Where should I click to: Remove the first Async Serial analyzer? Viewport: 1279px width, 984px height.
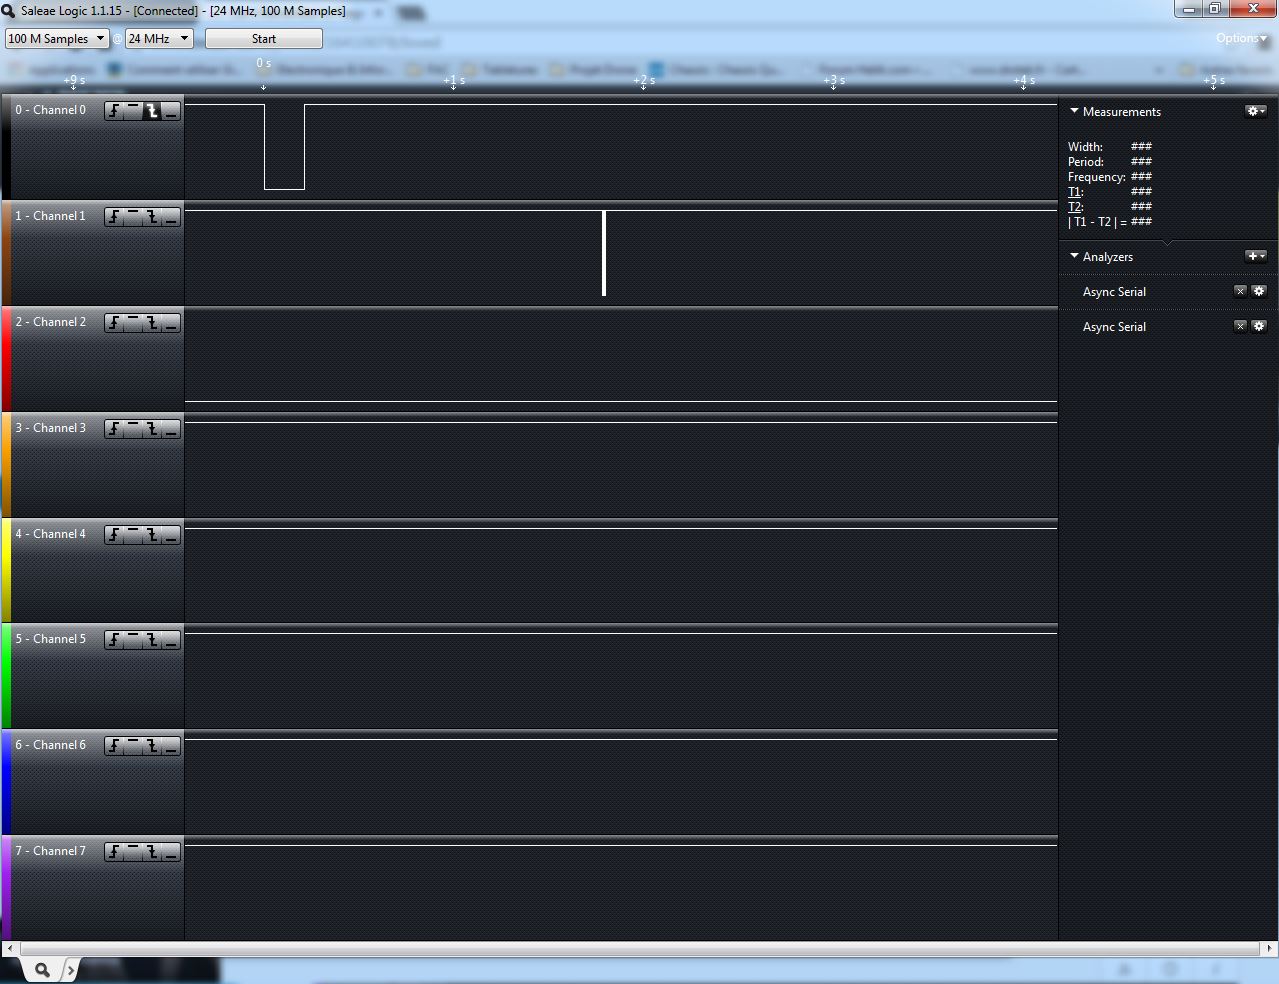click(1240, 291)
